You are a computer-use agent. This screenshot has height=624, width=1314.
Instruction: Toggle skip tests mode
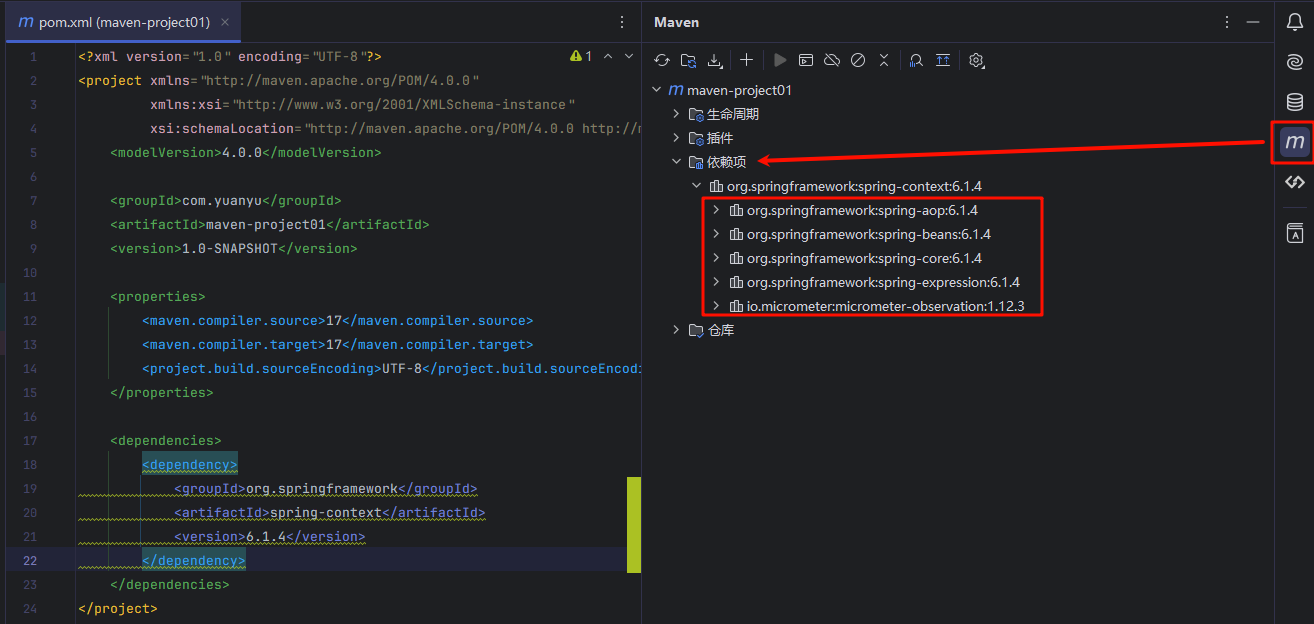[x=857, y=61]
